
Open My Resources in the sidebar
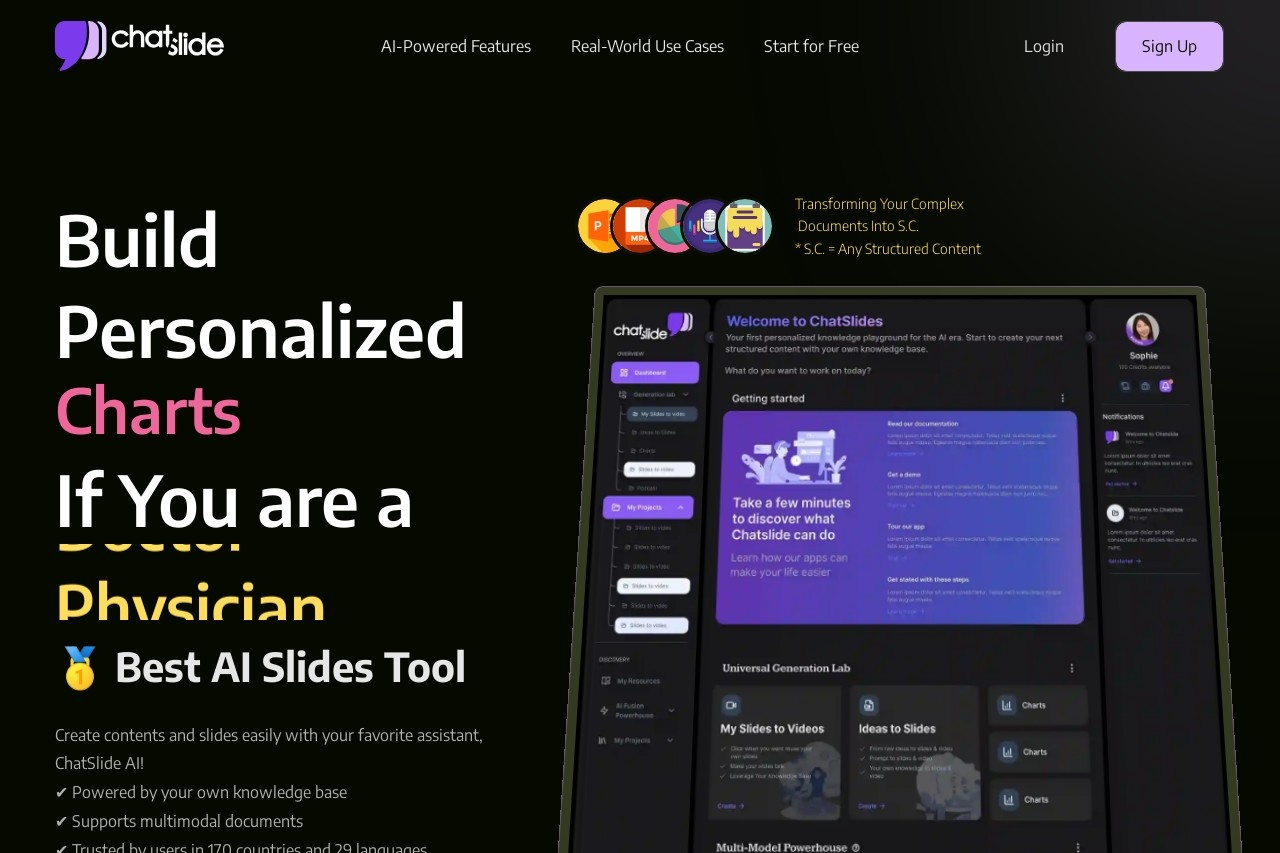(636, 681)
